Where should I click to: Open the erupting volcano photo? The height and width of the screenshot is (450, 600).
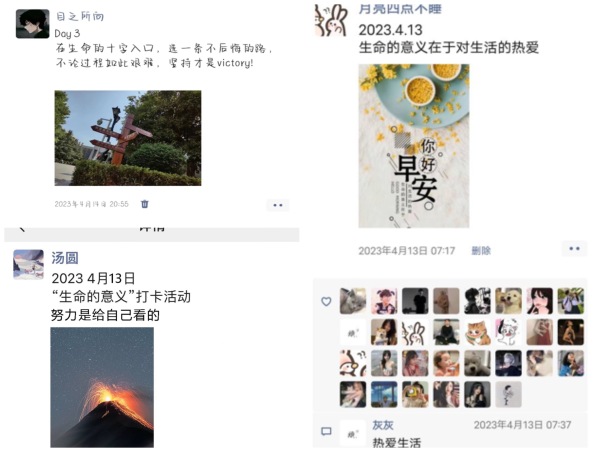coord(102,387)
